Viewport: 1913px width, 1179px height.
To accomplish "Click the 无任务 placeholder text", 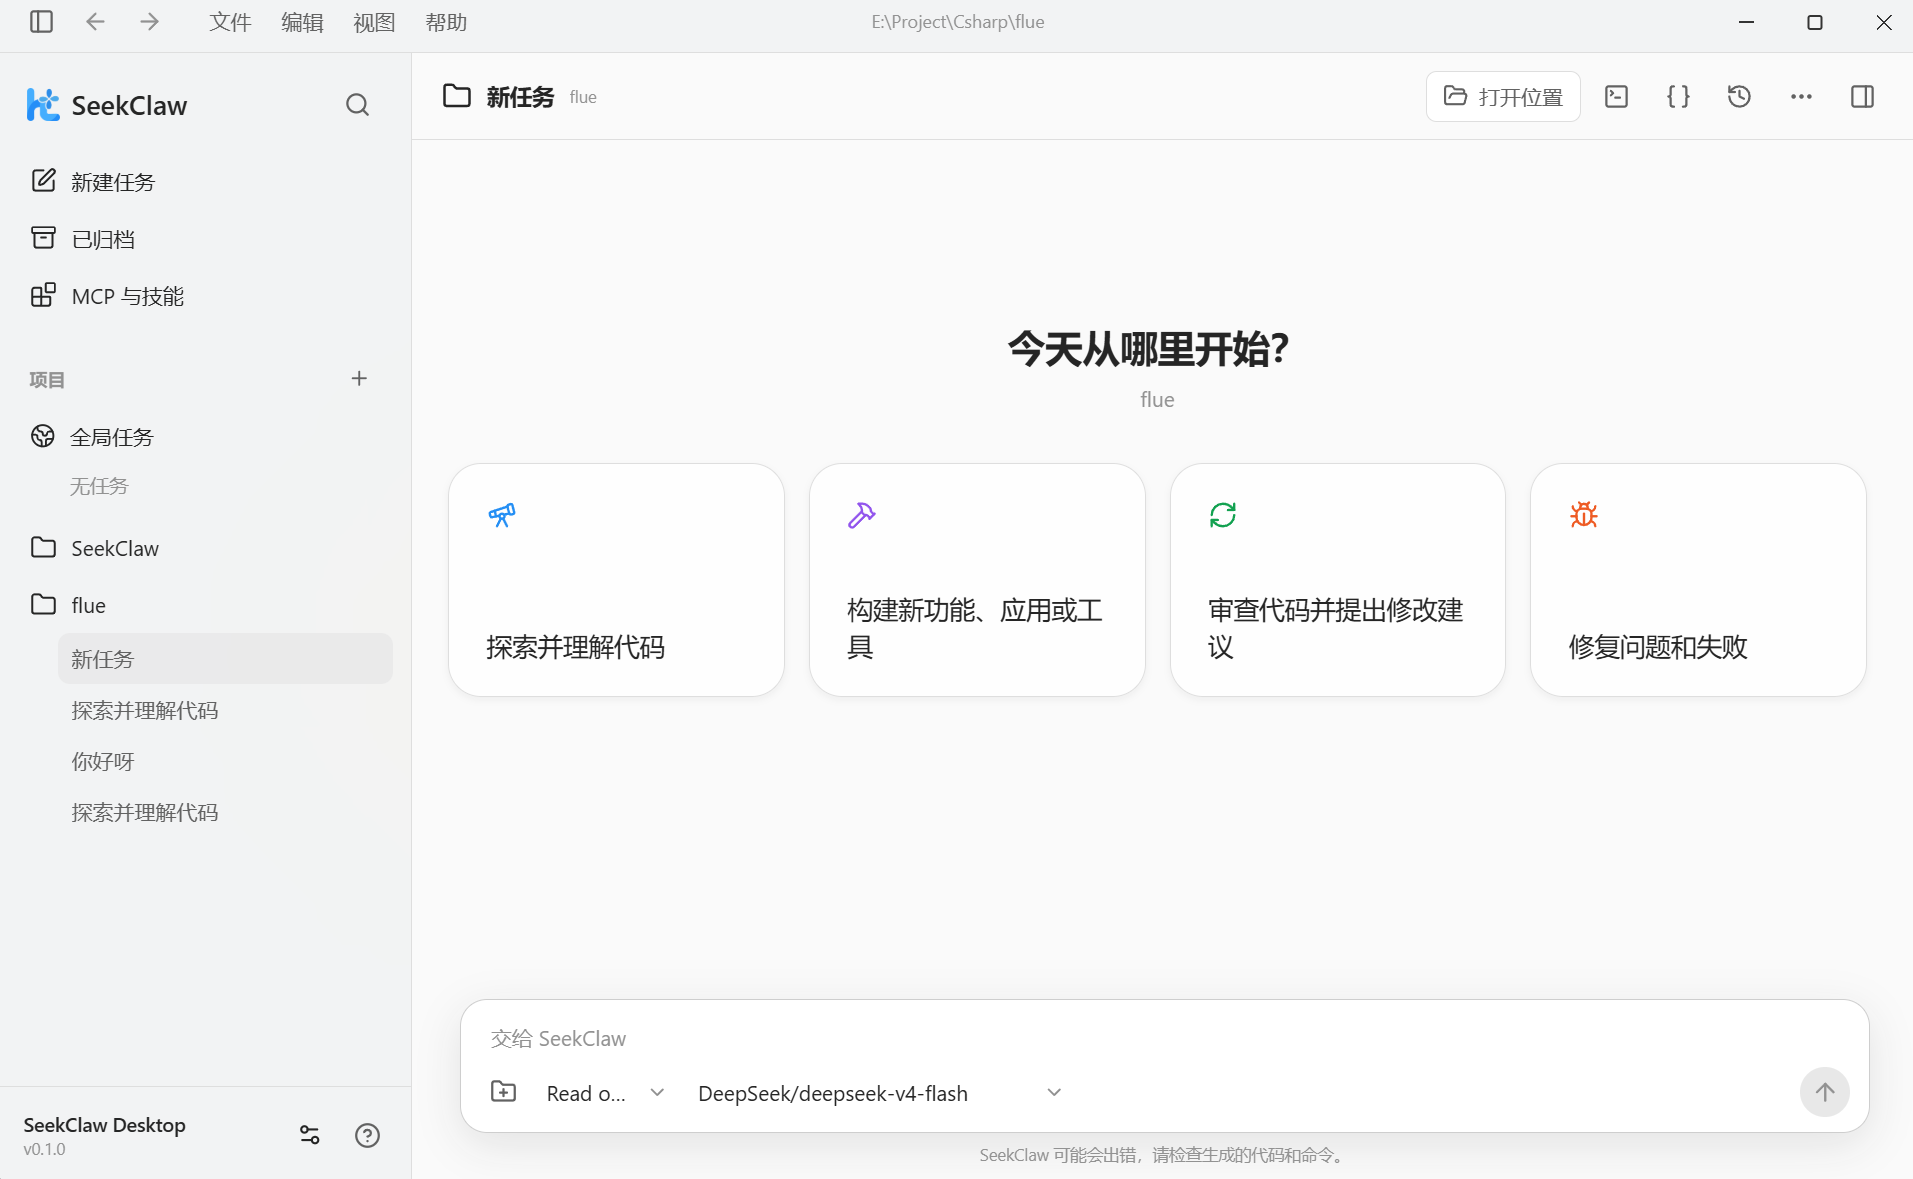I will (x=99, y=486).
